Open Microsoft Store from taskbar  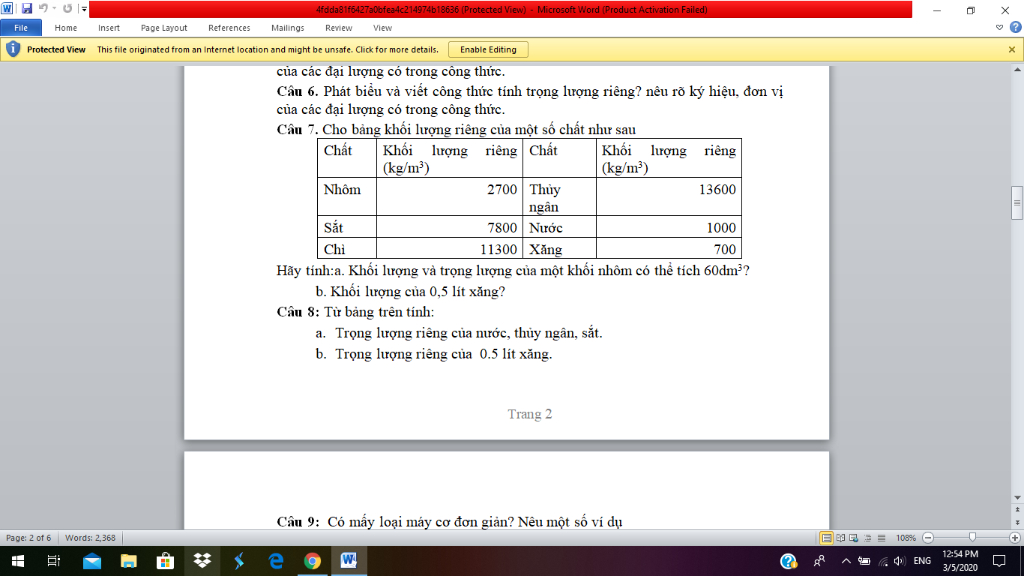coord(165,561)
